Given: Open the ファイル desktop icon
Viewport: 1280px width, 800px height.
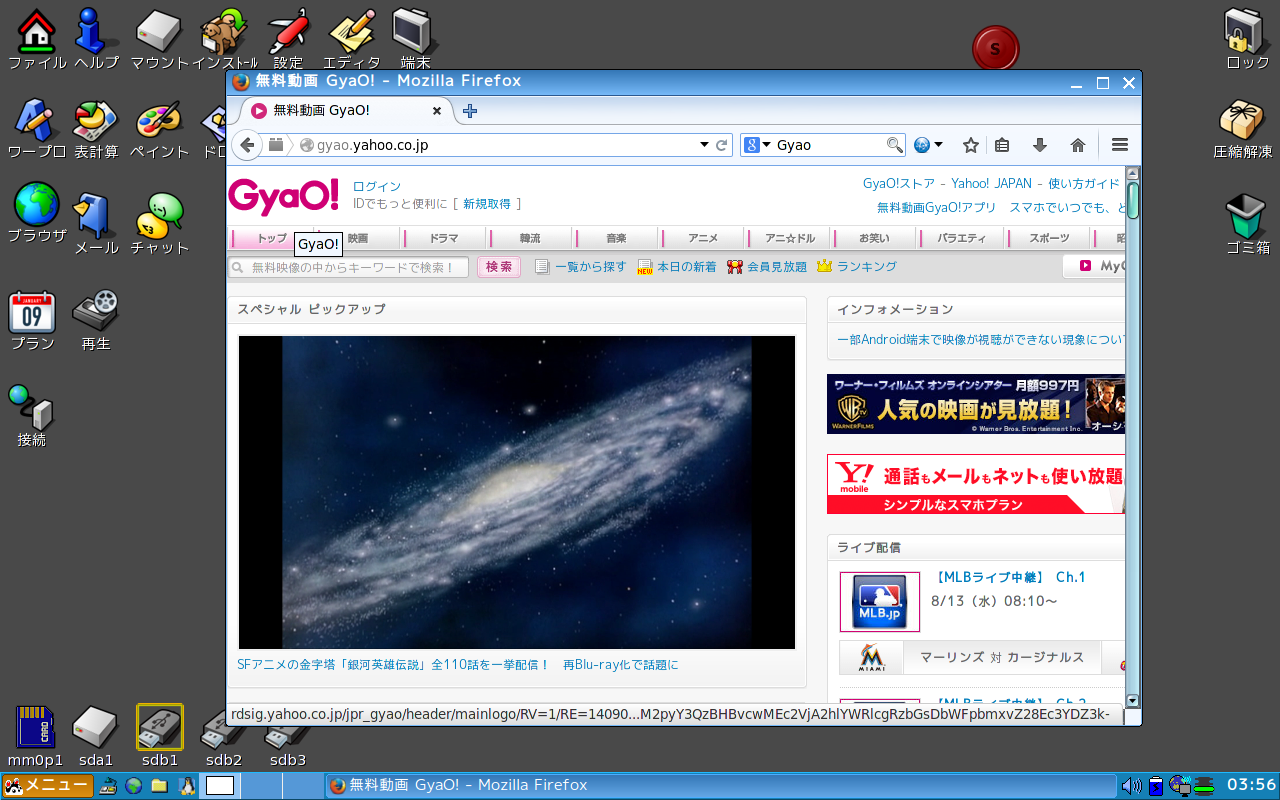Looking at the screenshot, I should pos(37,39).
